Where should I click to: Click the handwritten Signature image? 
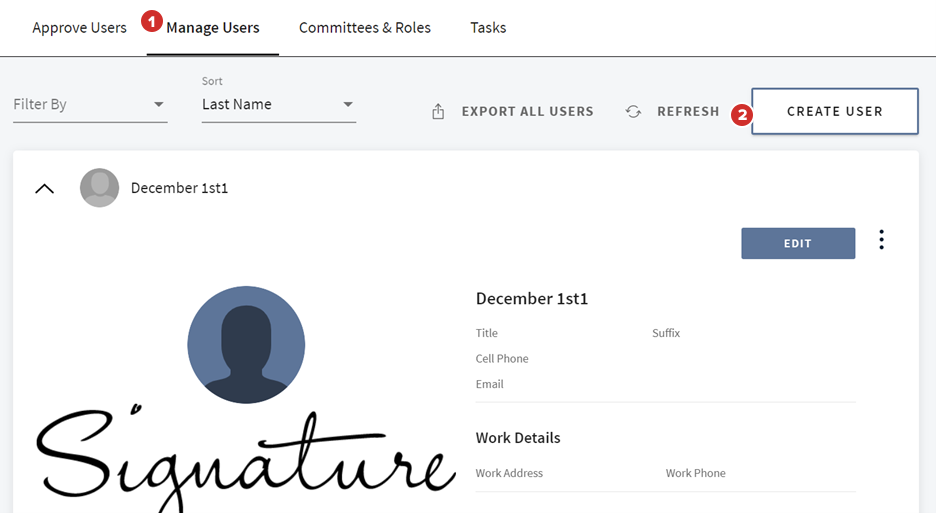click(x=240, y=460)
